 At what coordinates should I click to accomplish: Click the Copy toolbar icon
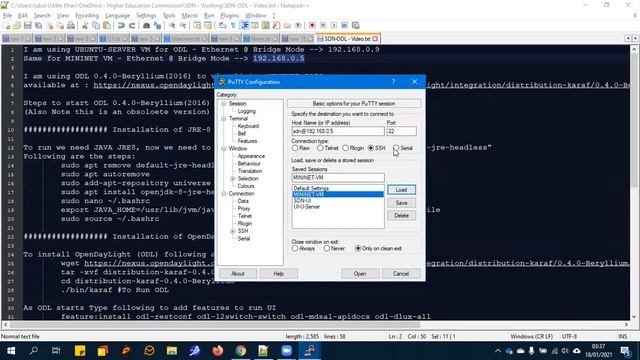(96, 25)
